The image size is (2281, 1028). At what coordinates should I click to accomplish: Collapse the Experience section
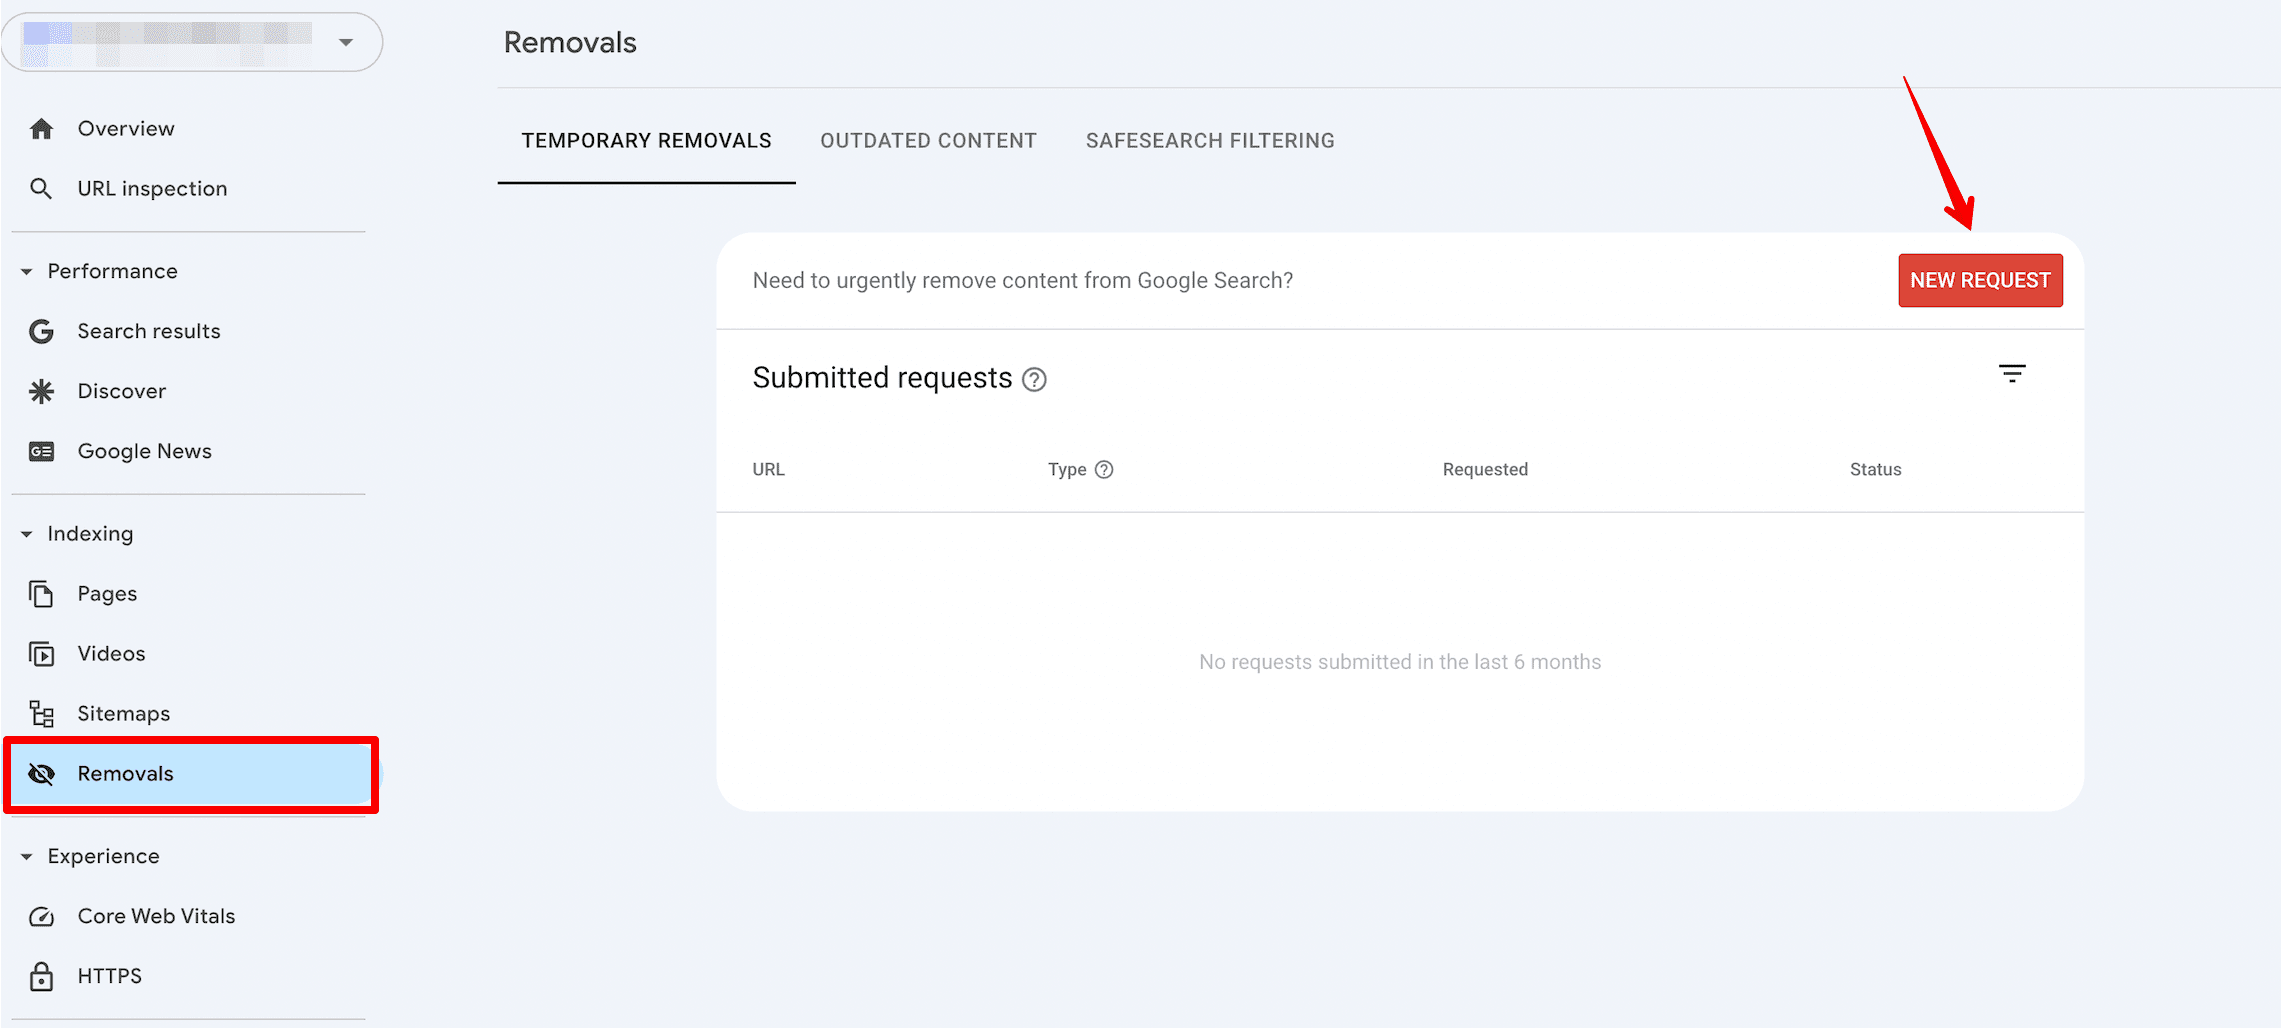pos(27,857)
